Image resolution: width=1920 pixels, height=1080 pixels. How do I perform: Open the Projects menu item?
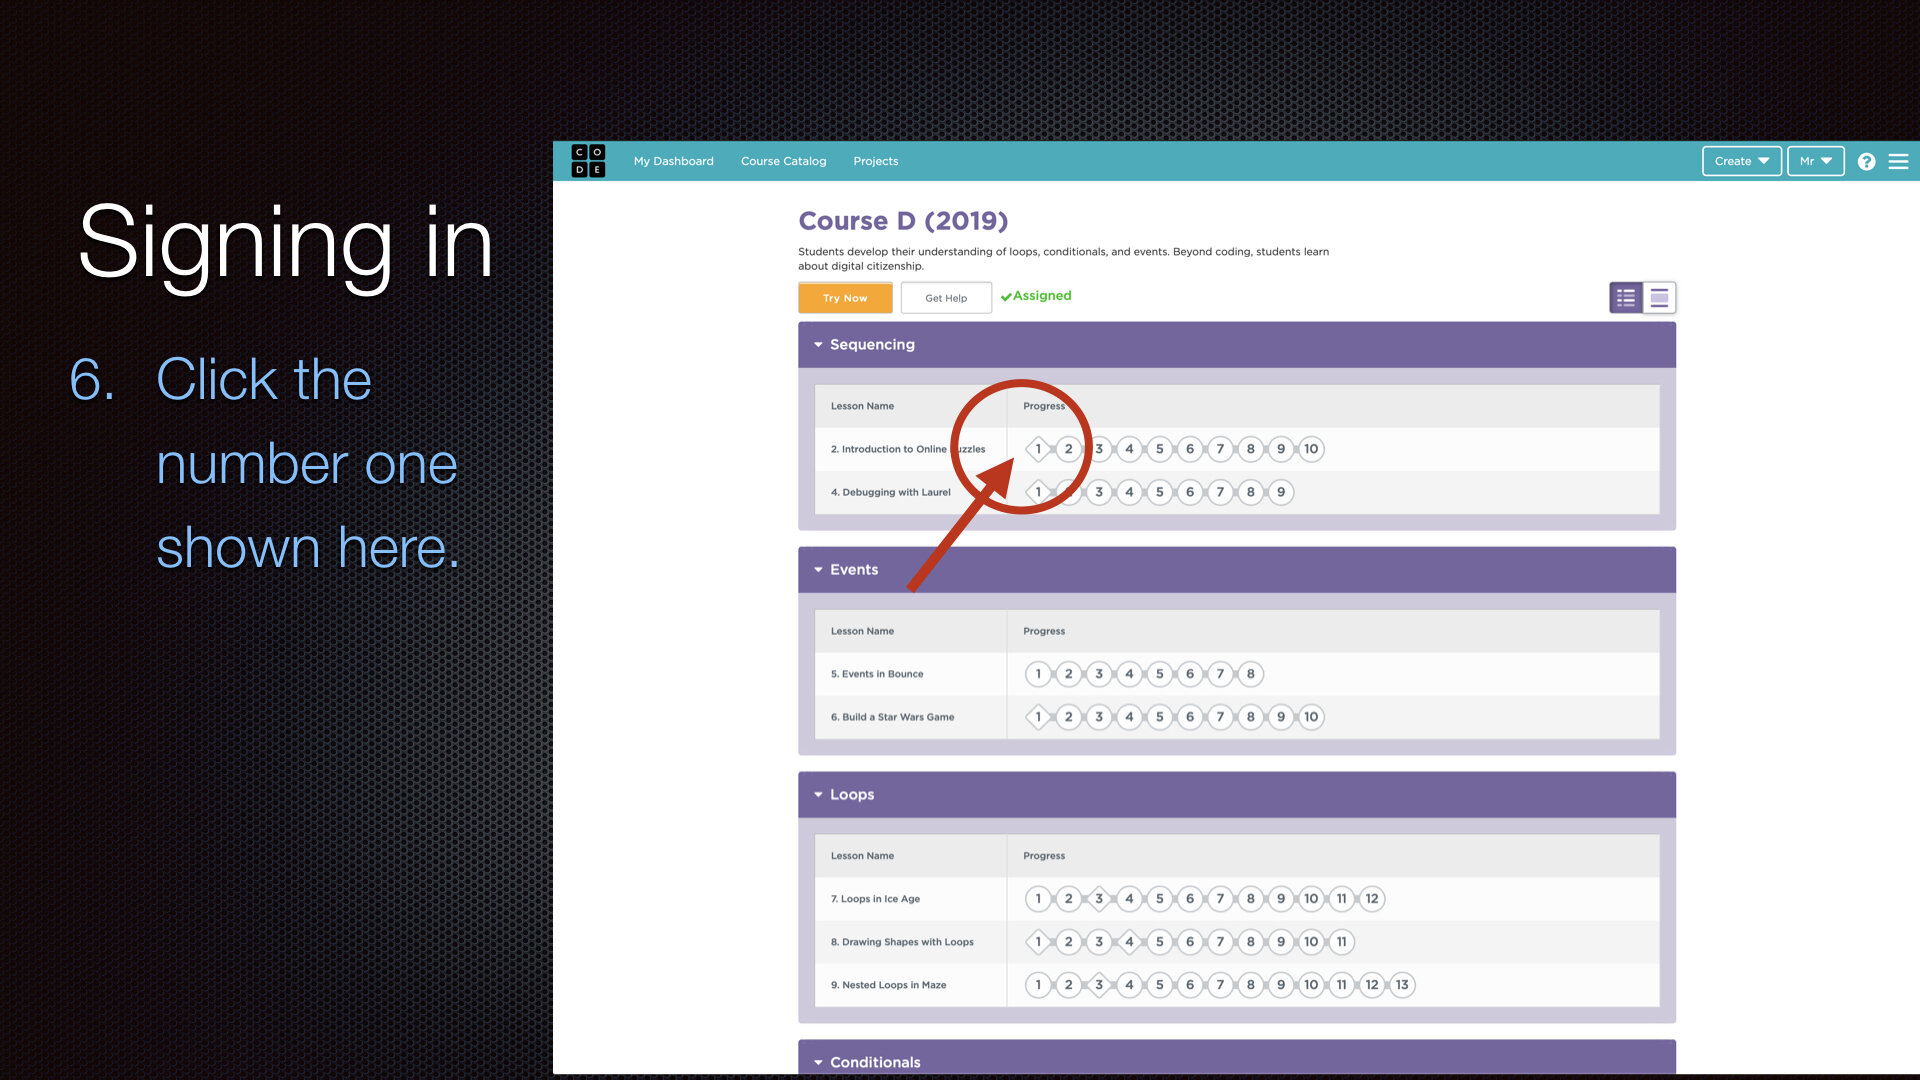click(x=875, y=161)
